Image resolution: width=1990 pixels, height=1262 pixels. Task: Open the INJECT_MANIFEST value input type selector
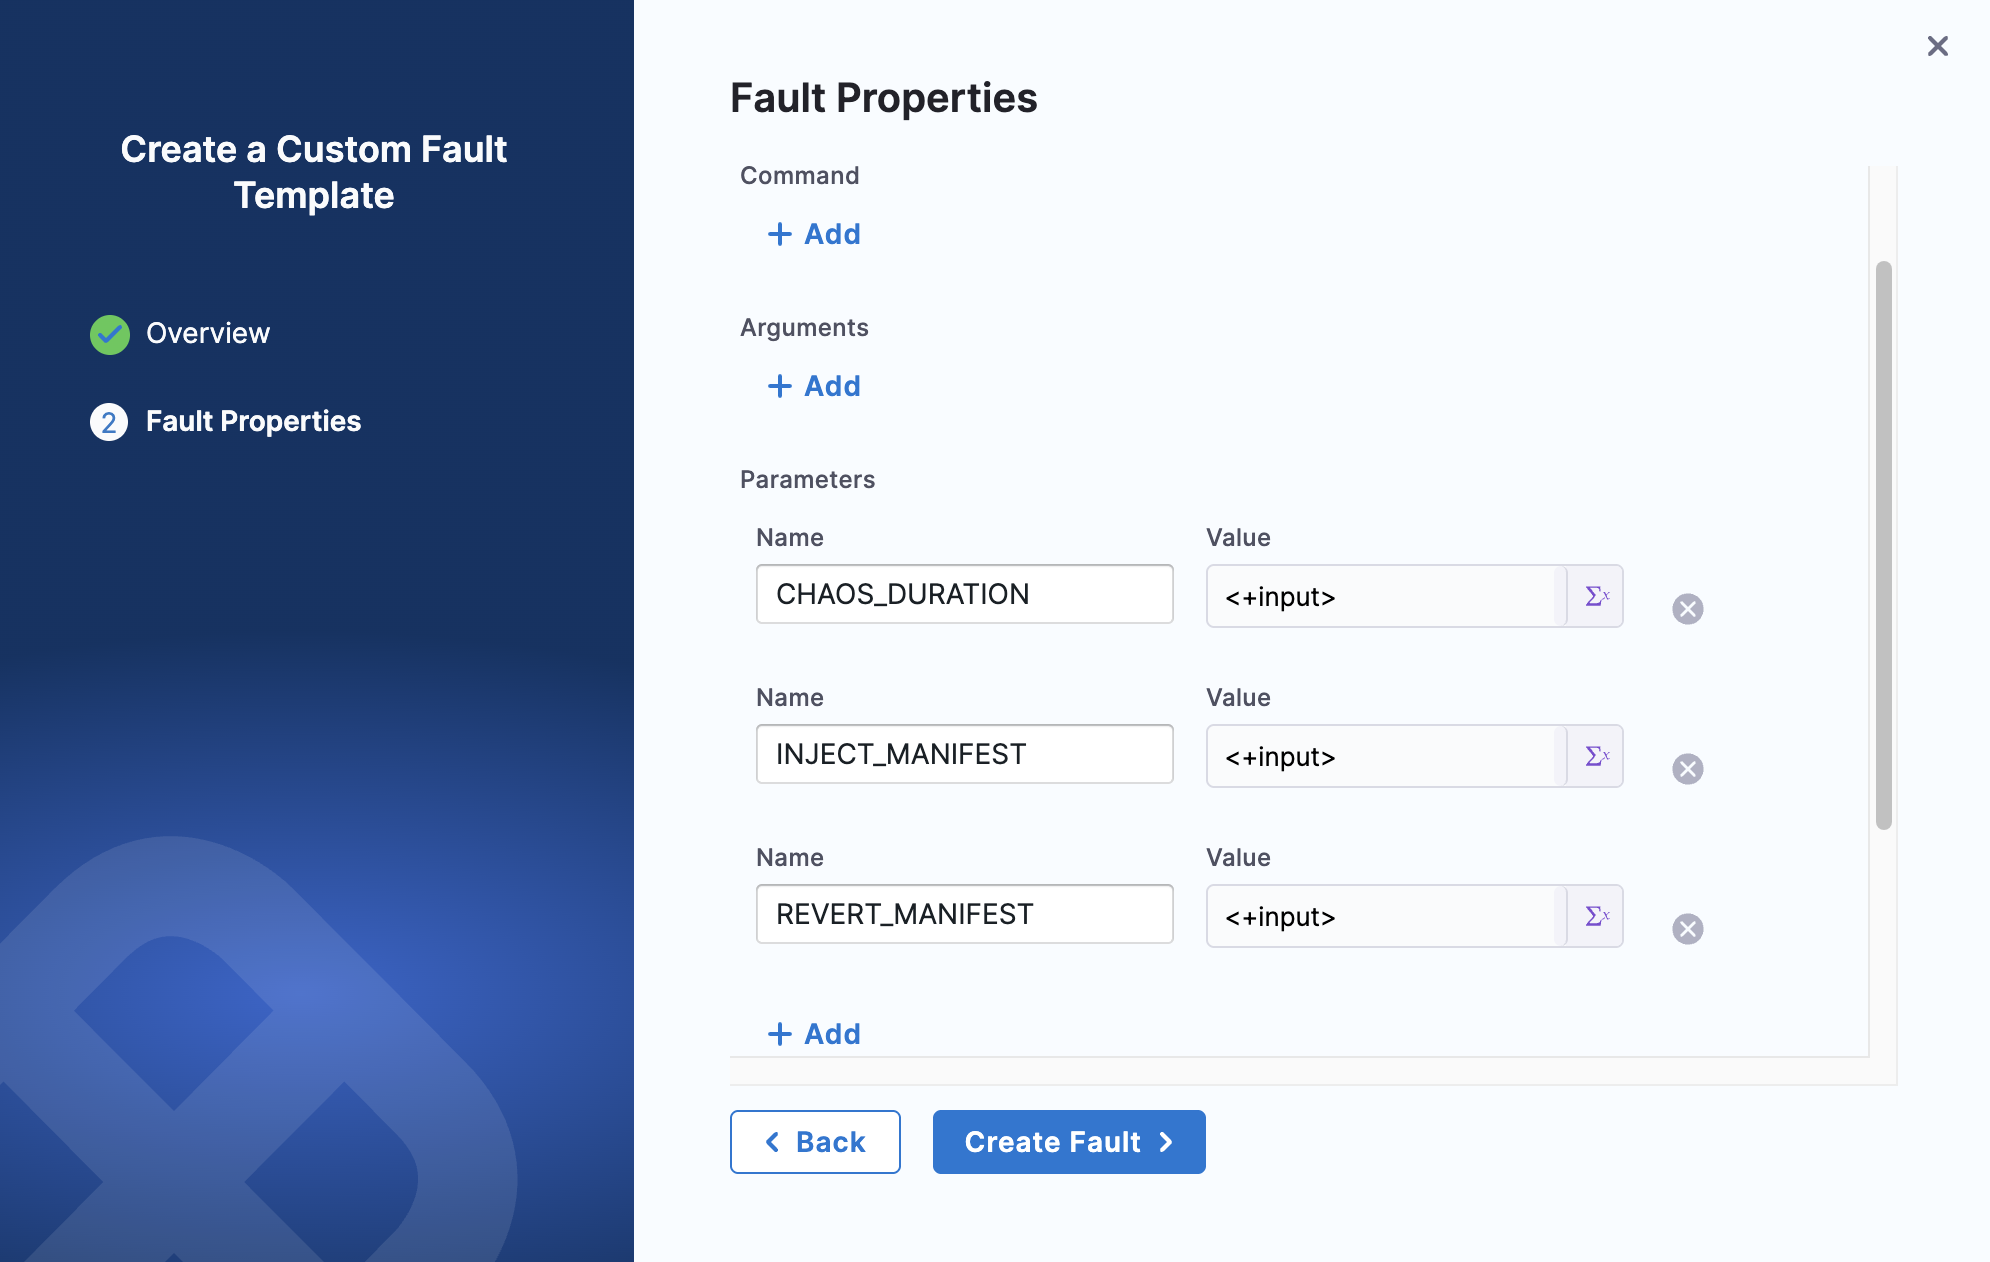point(1595,756)
